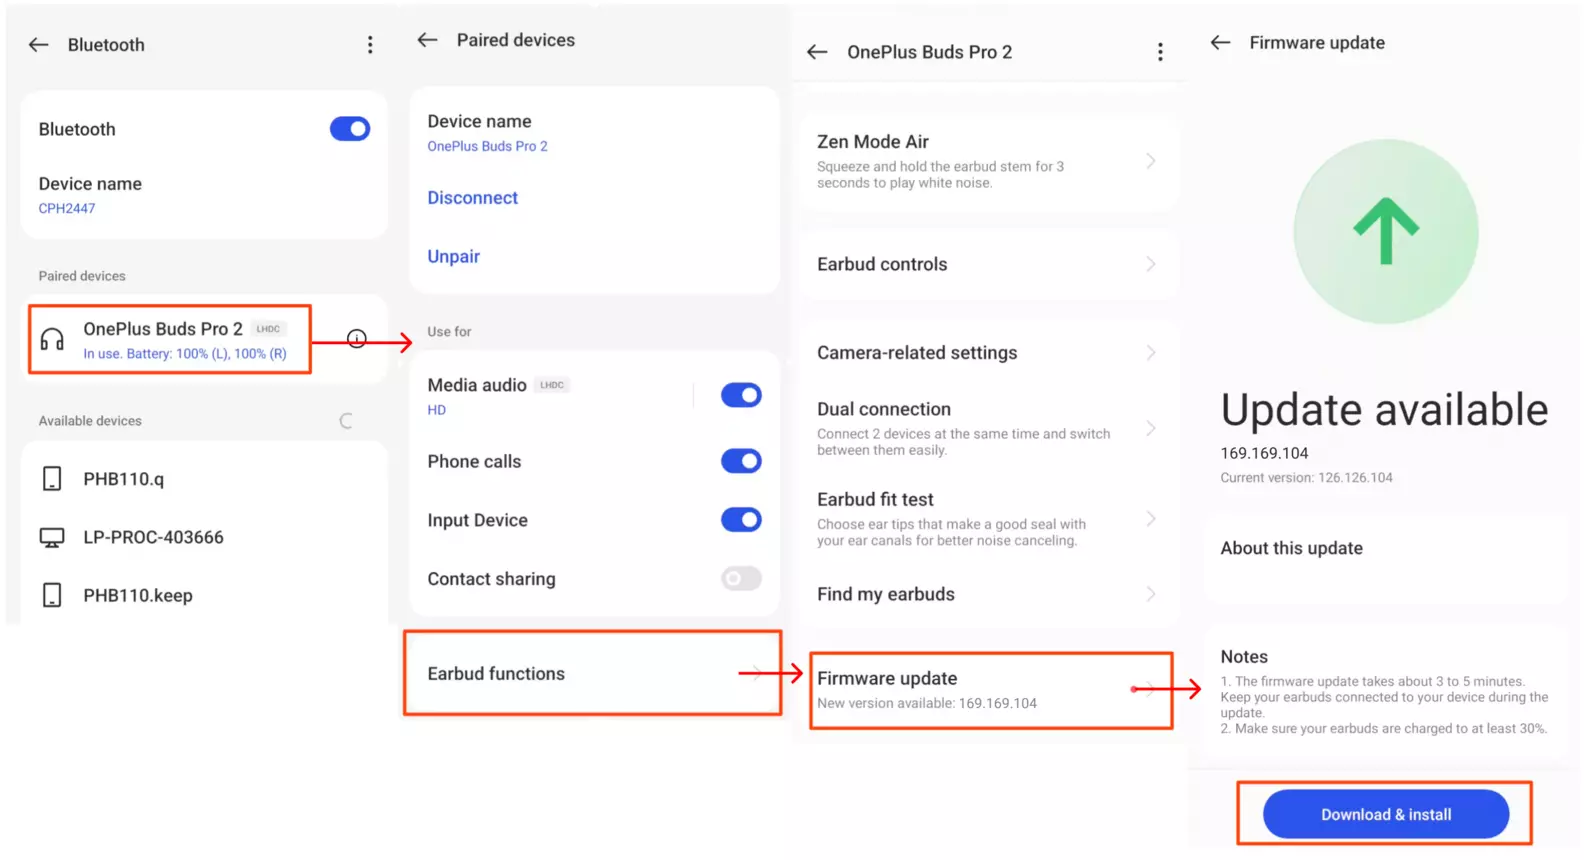Click the Disconnect link
Image resolution: width=1584 pixels, height=860 pixels.
[x=472, y=198]
